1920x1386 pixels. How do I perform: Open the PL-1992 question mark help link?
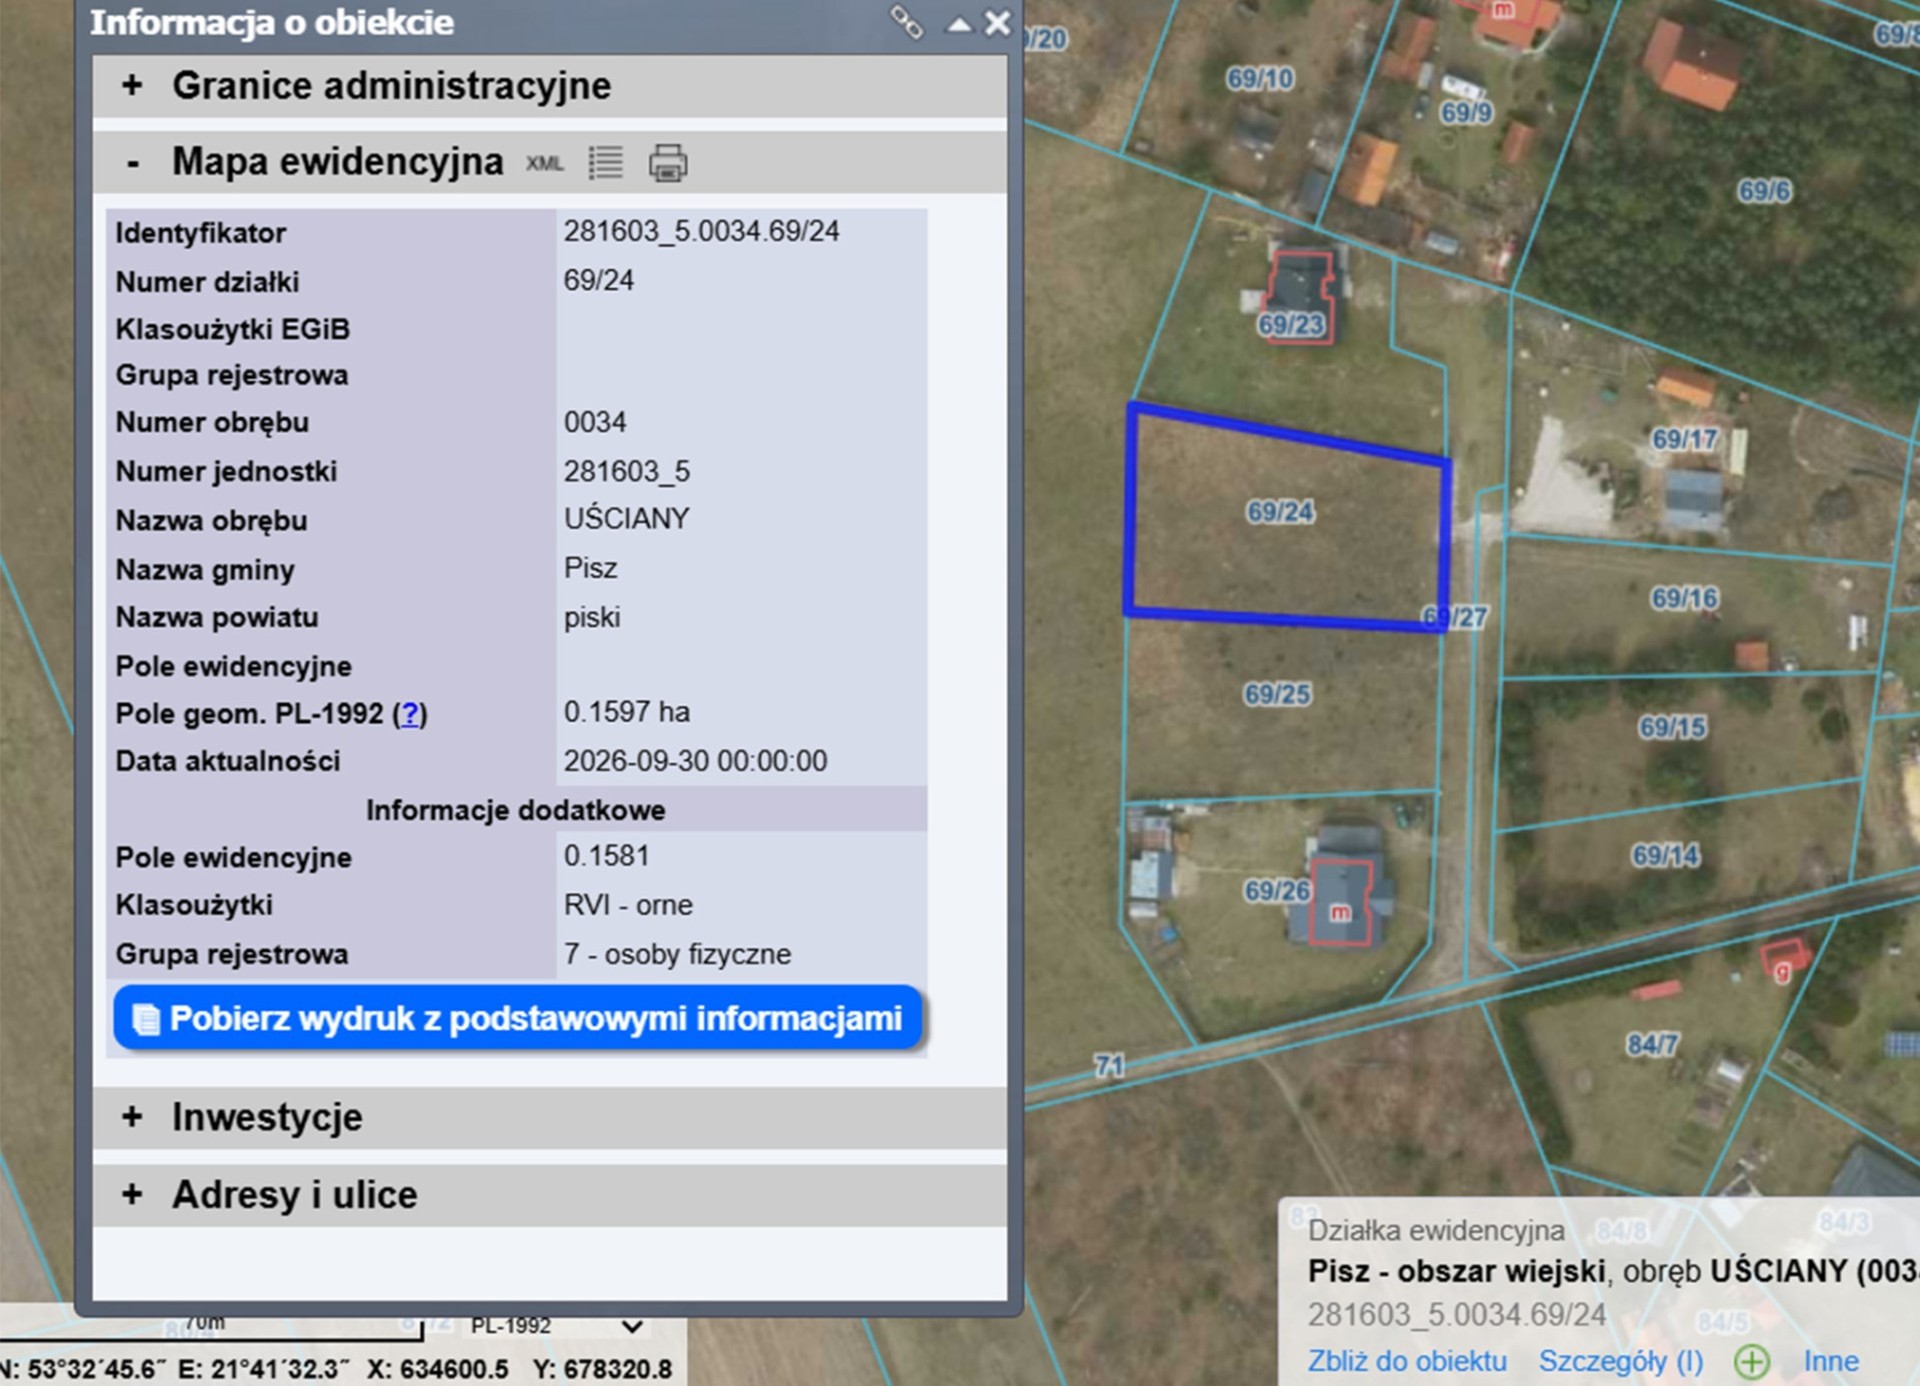pyautogui.click(x=410, y=714)
